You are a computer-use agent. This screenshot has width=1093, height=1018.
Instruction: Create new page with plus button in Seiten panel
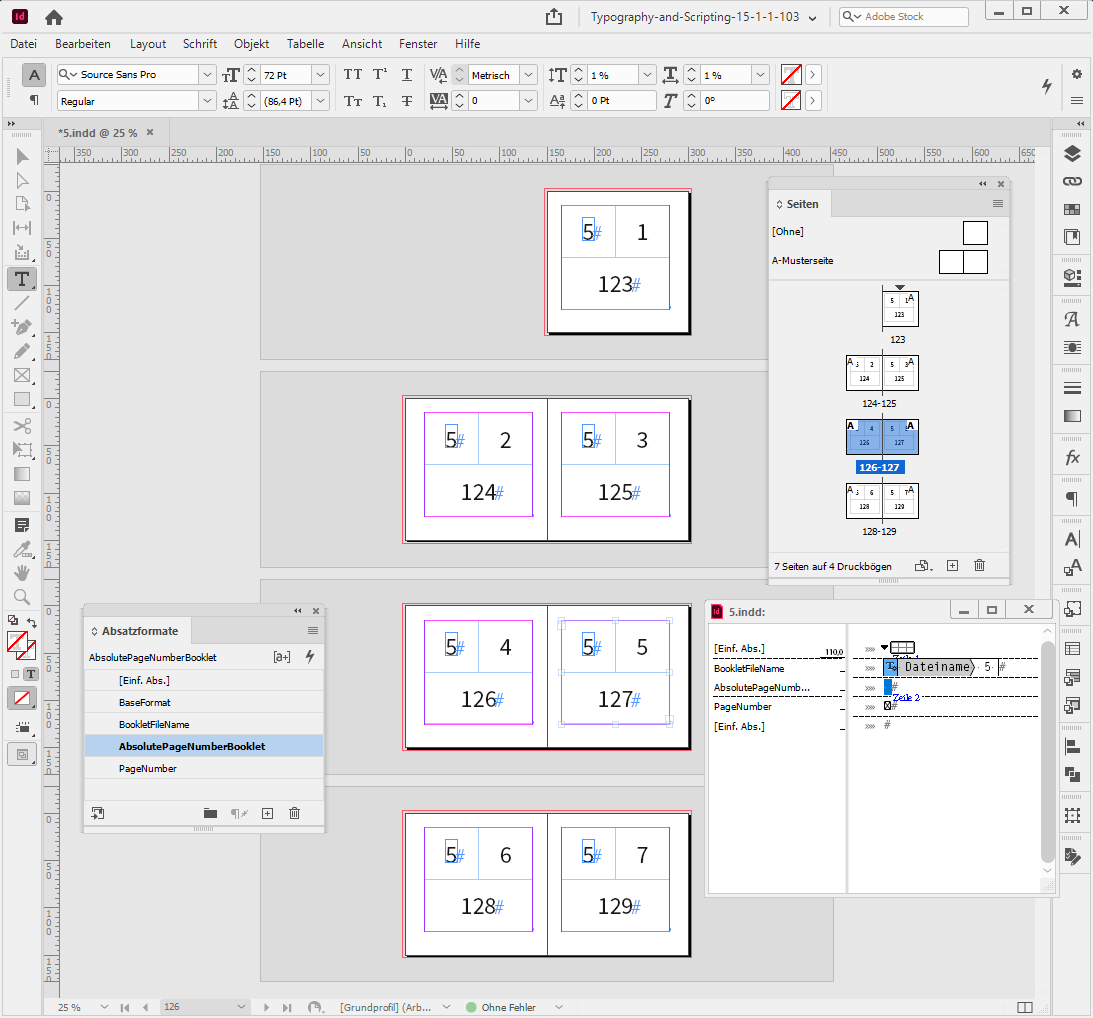952,565
